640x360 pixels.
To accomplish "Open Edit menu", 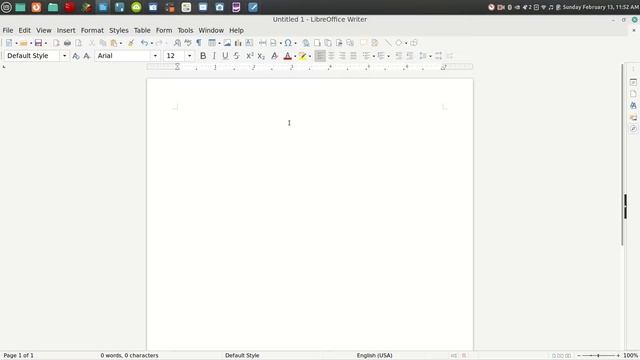I will click(24, 30).
